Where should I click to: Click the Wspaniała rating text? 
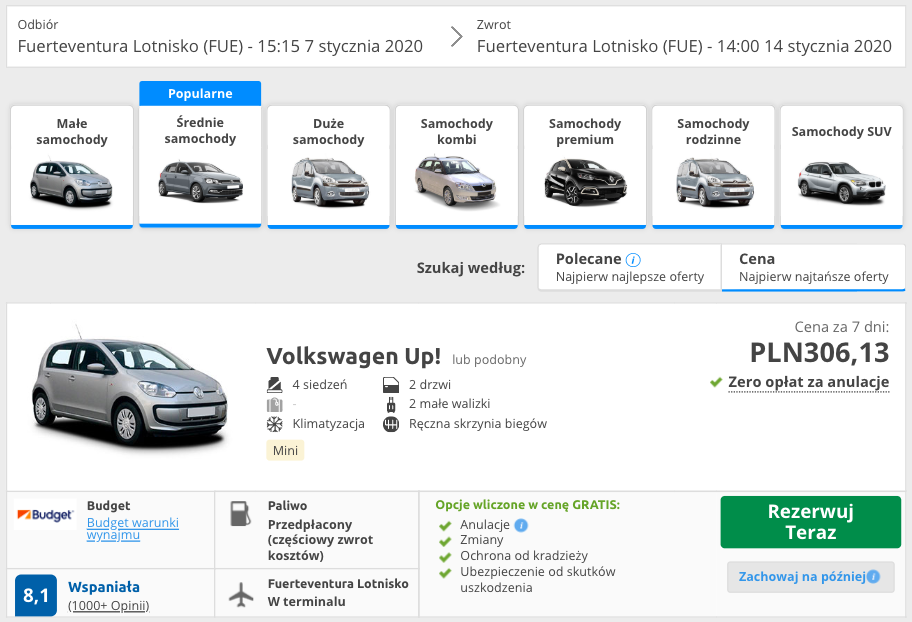(104, 587)
